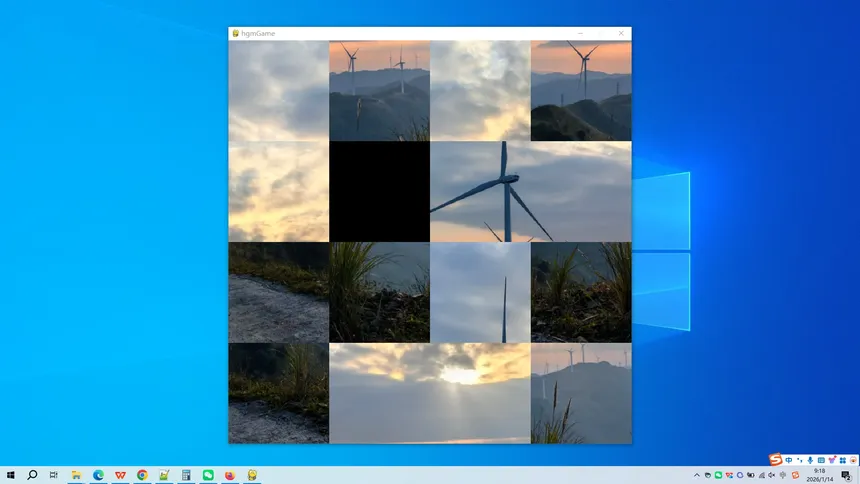Minimize the hgmGame window
The width and height of the screenshot is (860, 484).
tap(578, 33)
